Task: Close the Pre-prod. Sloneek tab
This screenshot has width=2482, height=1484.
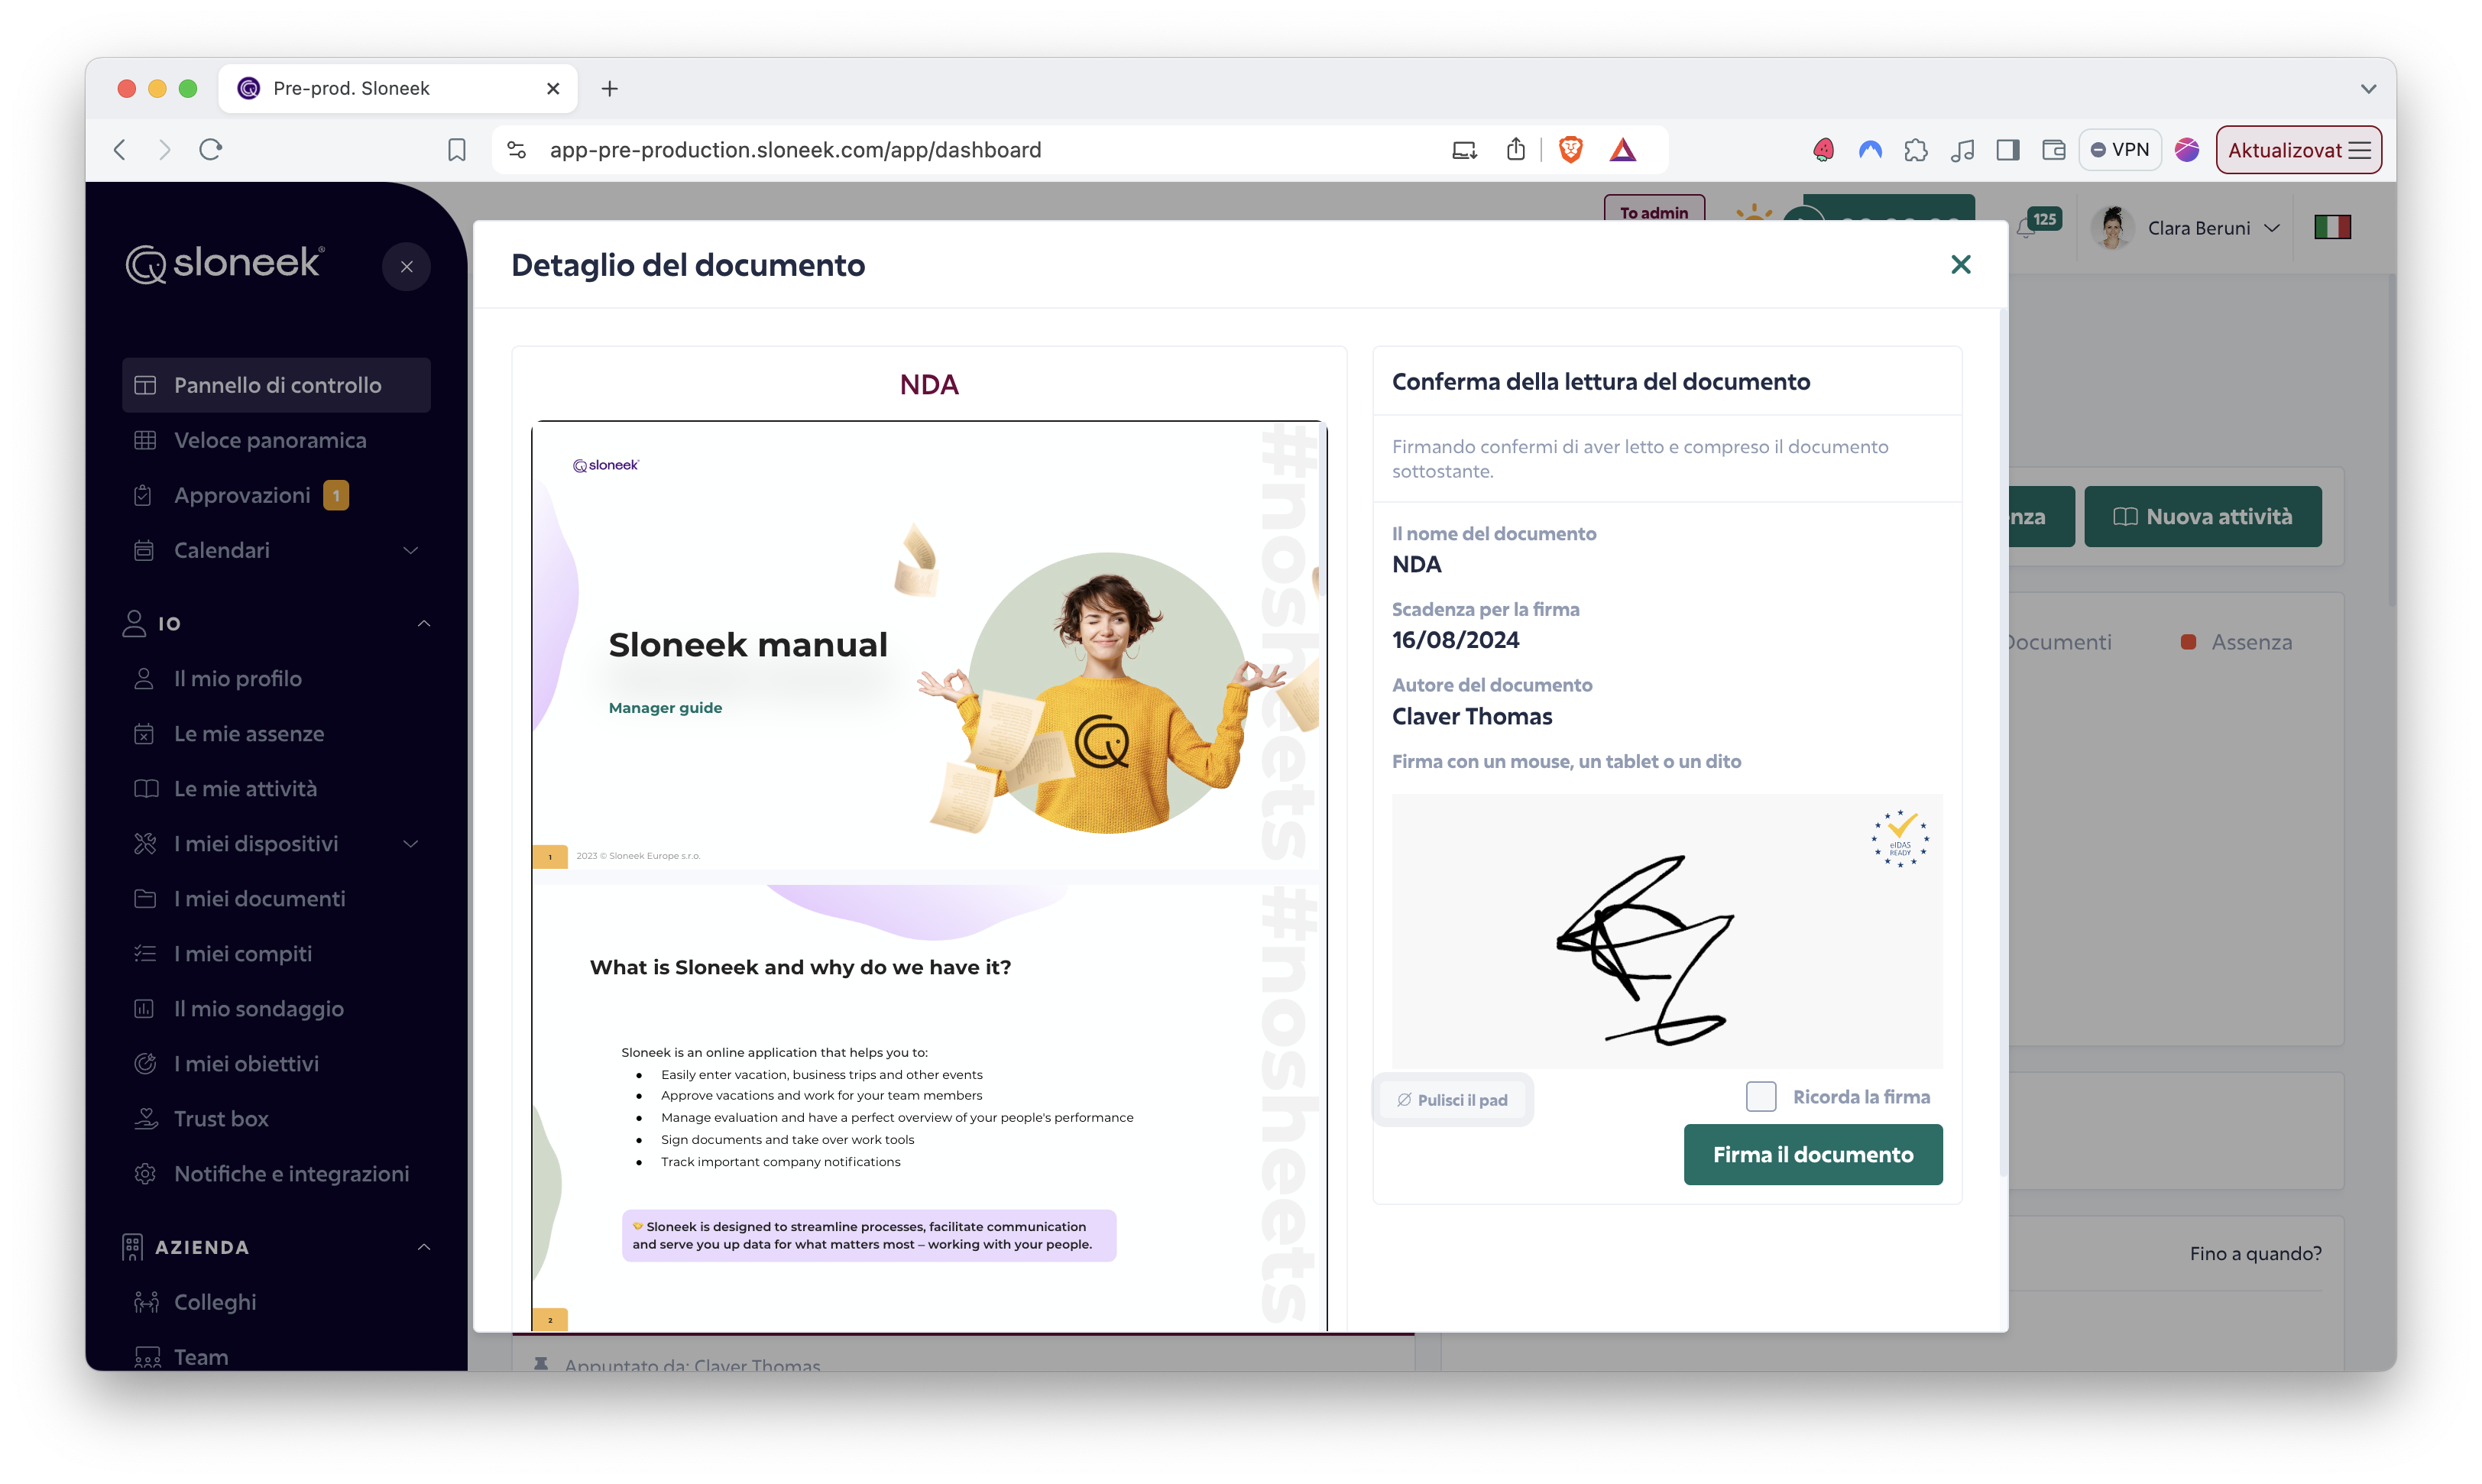Action: pyautogui.click(x=553, y=88)
